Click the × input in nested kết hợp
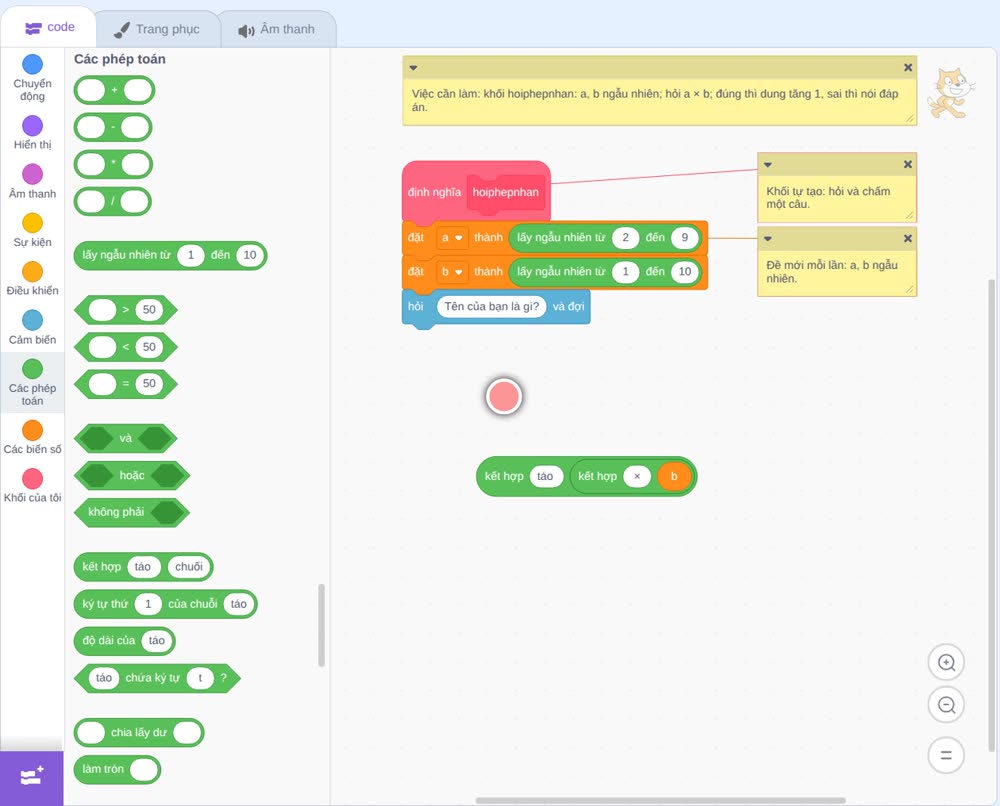Viewport: 1000px width, 806px height. coord(636,476)
